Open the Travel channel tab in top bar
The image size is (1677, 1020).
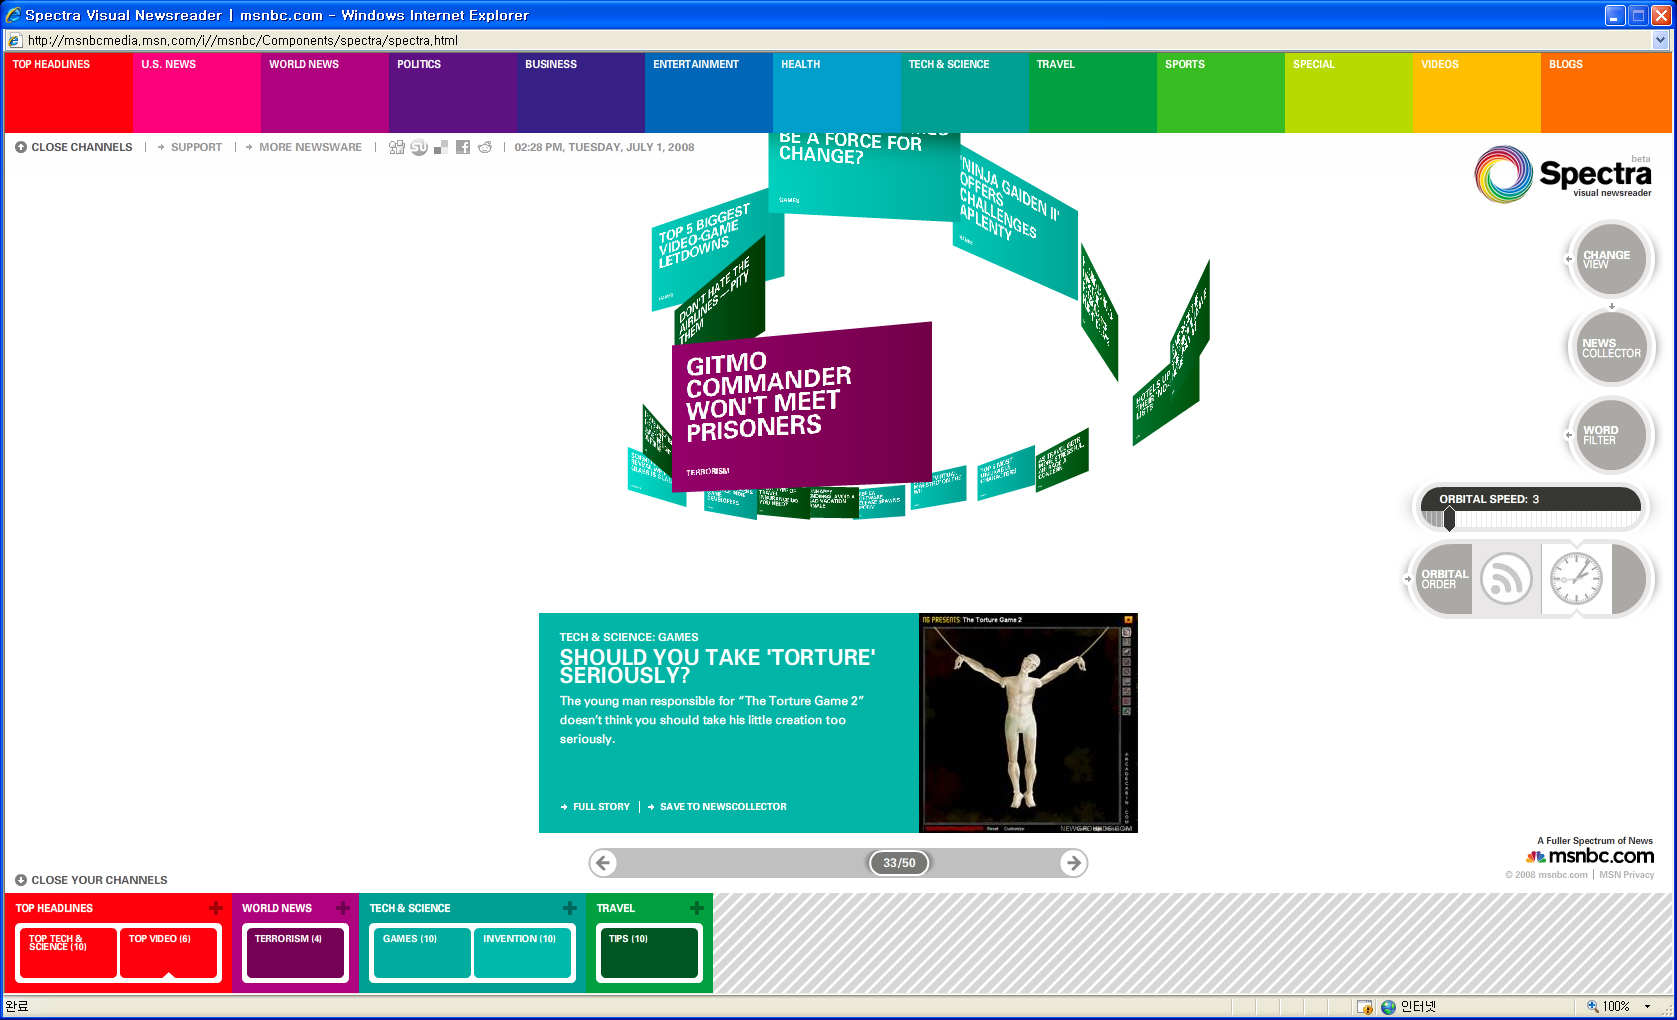pyautogui.click(x=1093, y=92)
